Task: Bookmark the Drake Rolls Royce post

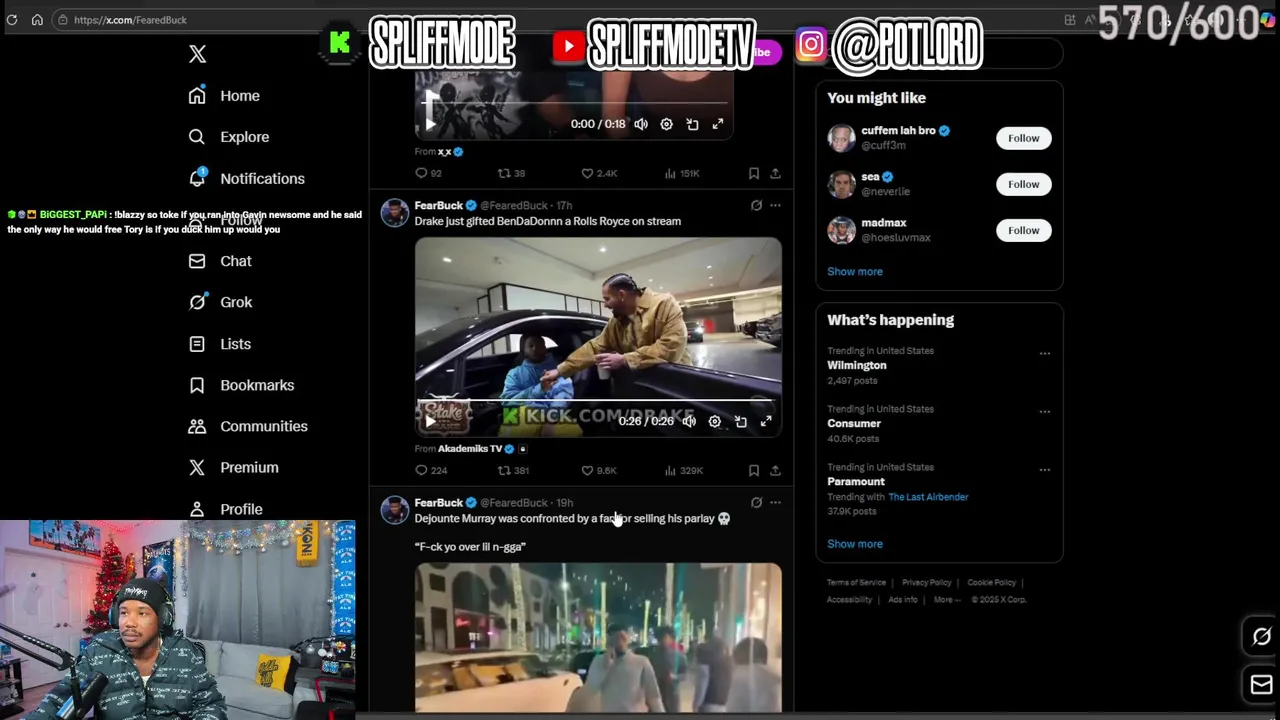Action: pos(753,470)
